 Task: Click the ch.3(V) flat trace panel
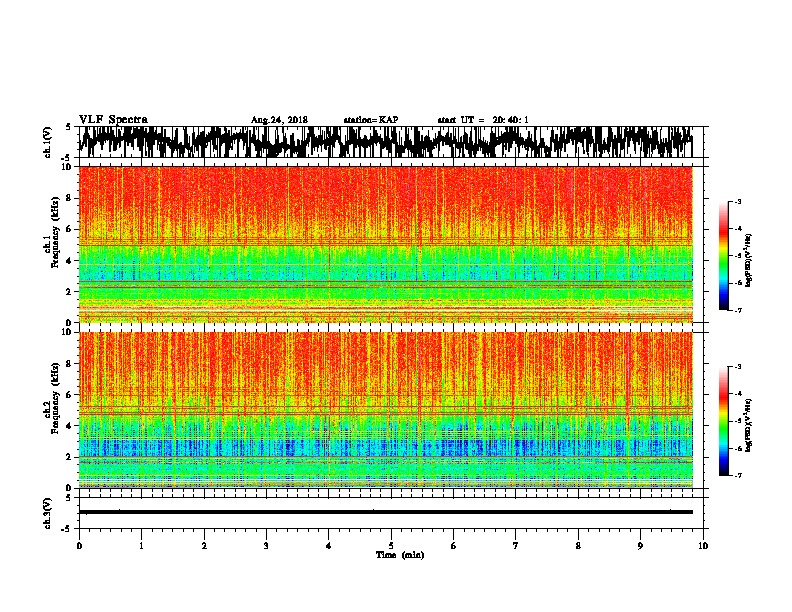390,513
